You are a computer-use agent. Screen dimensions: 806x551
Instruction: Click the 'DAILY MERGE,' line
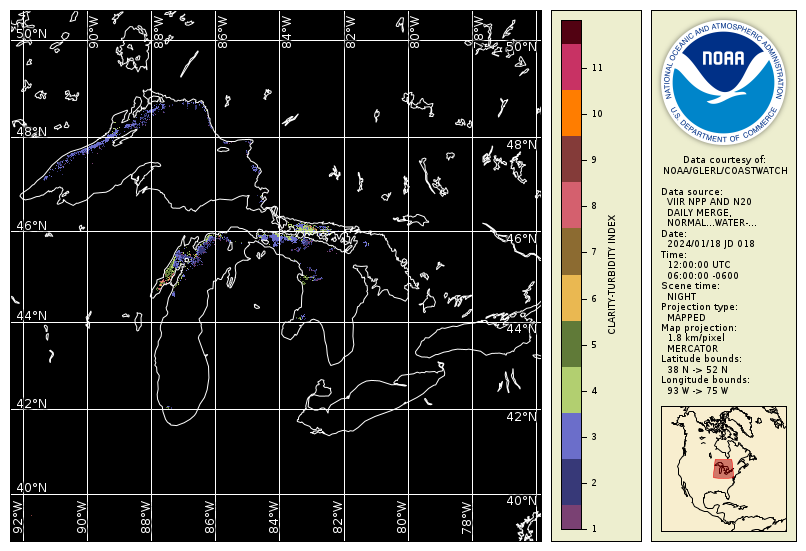[x=699, y=213]
